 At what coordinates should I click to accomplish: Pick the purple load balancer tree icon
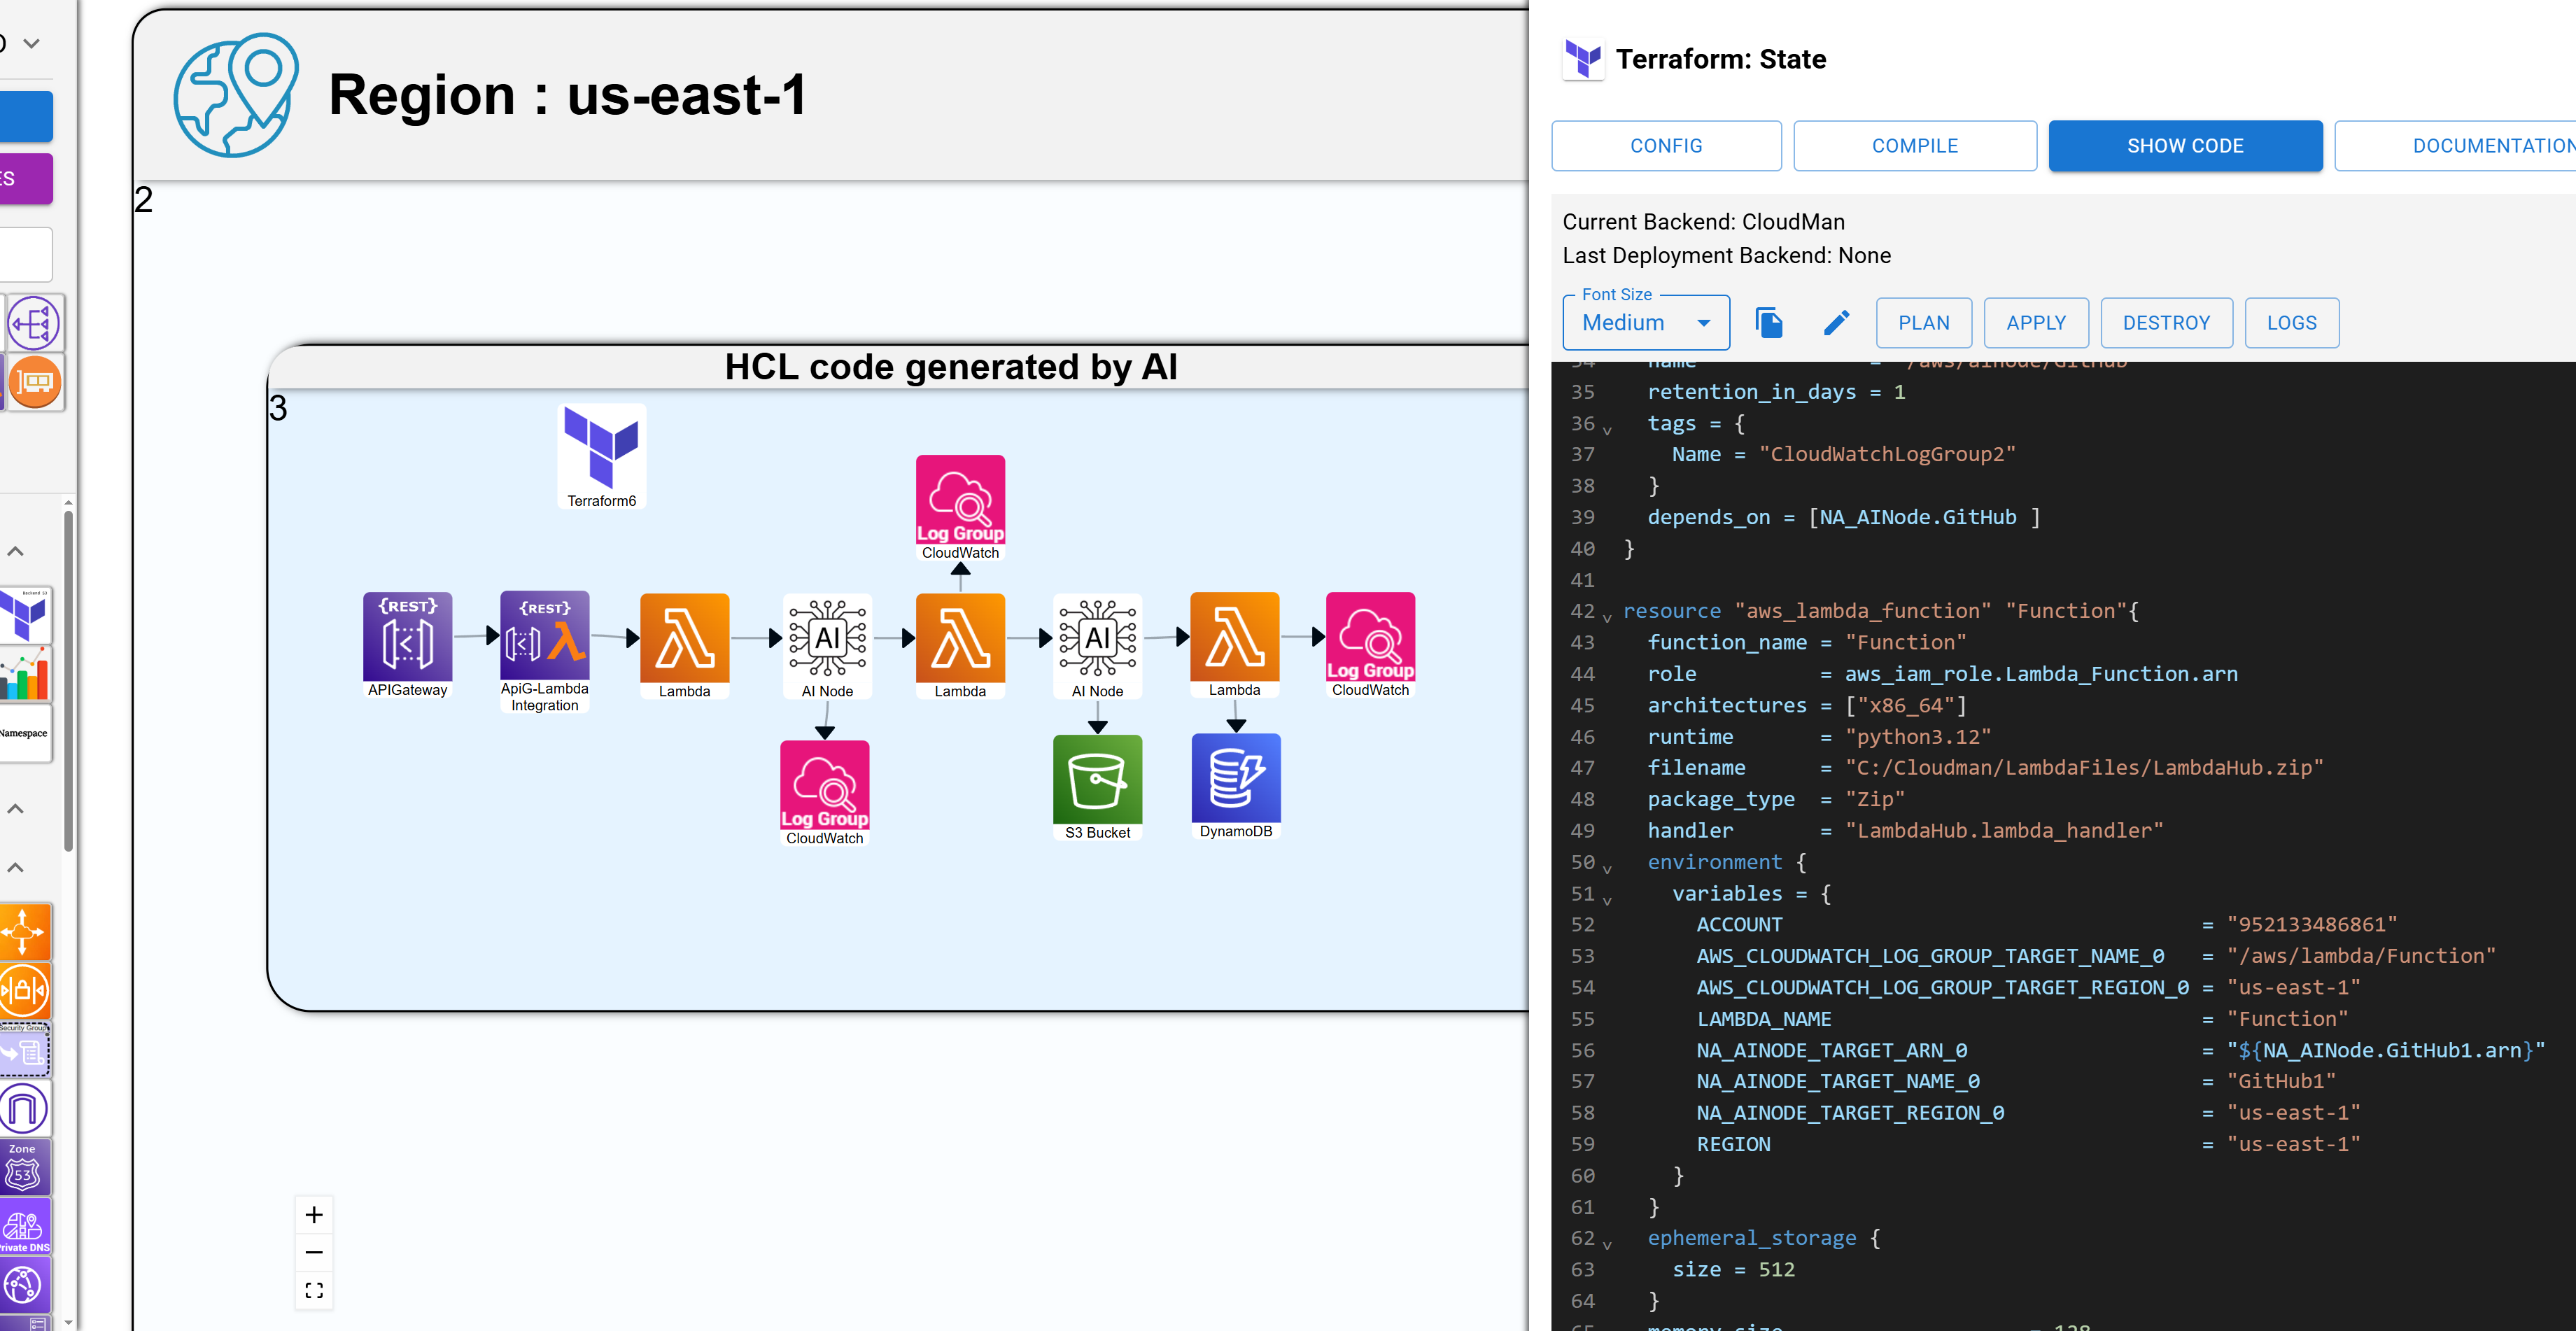click(35, 323)
